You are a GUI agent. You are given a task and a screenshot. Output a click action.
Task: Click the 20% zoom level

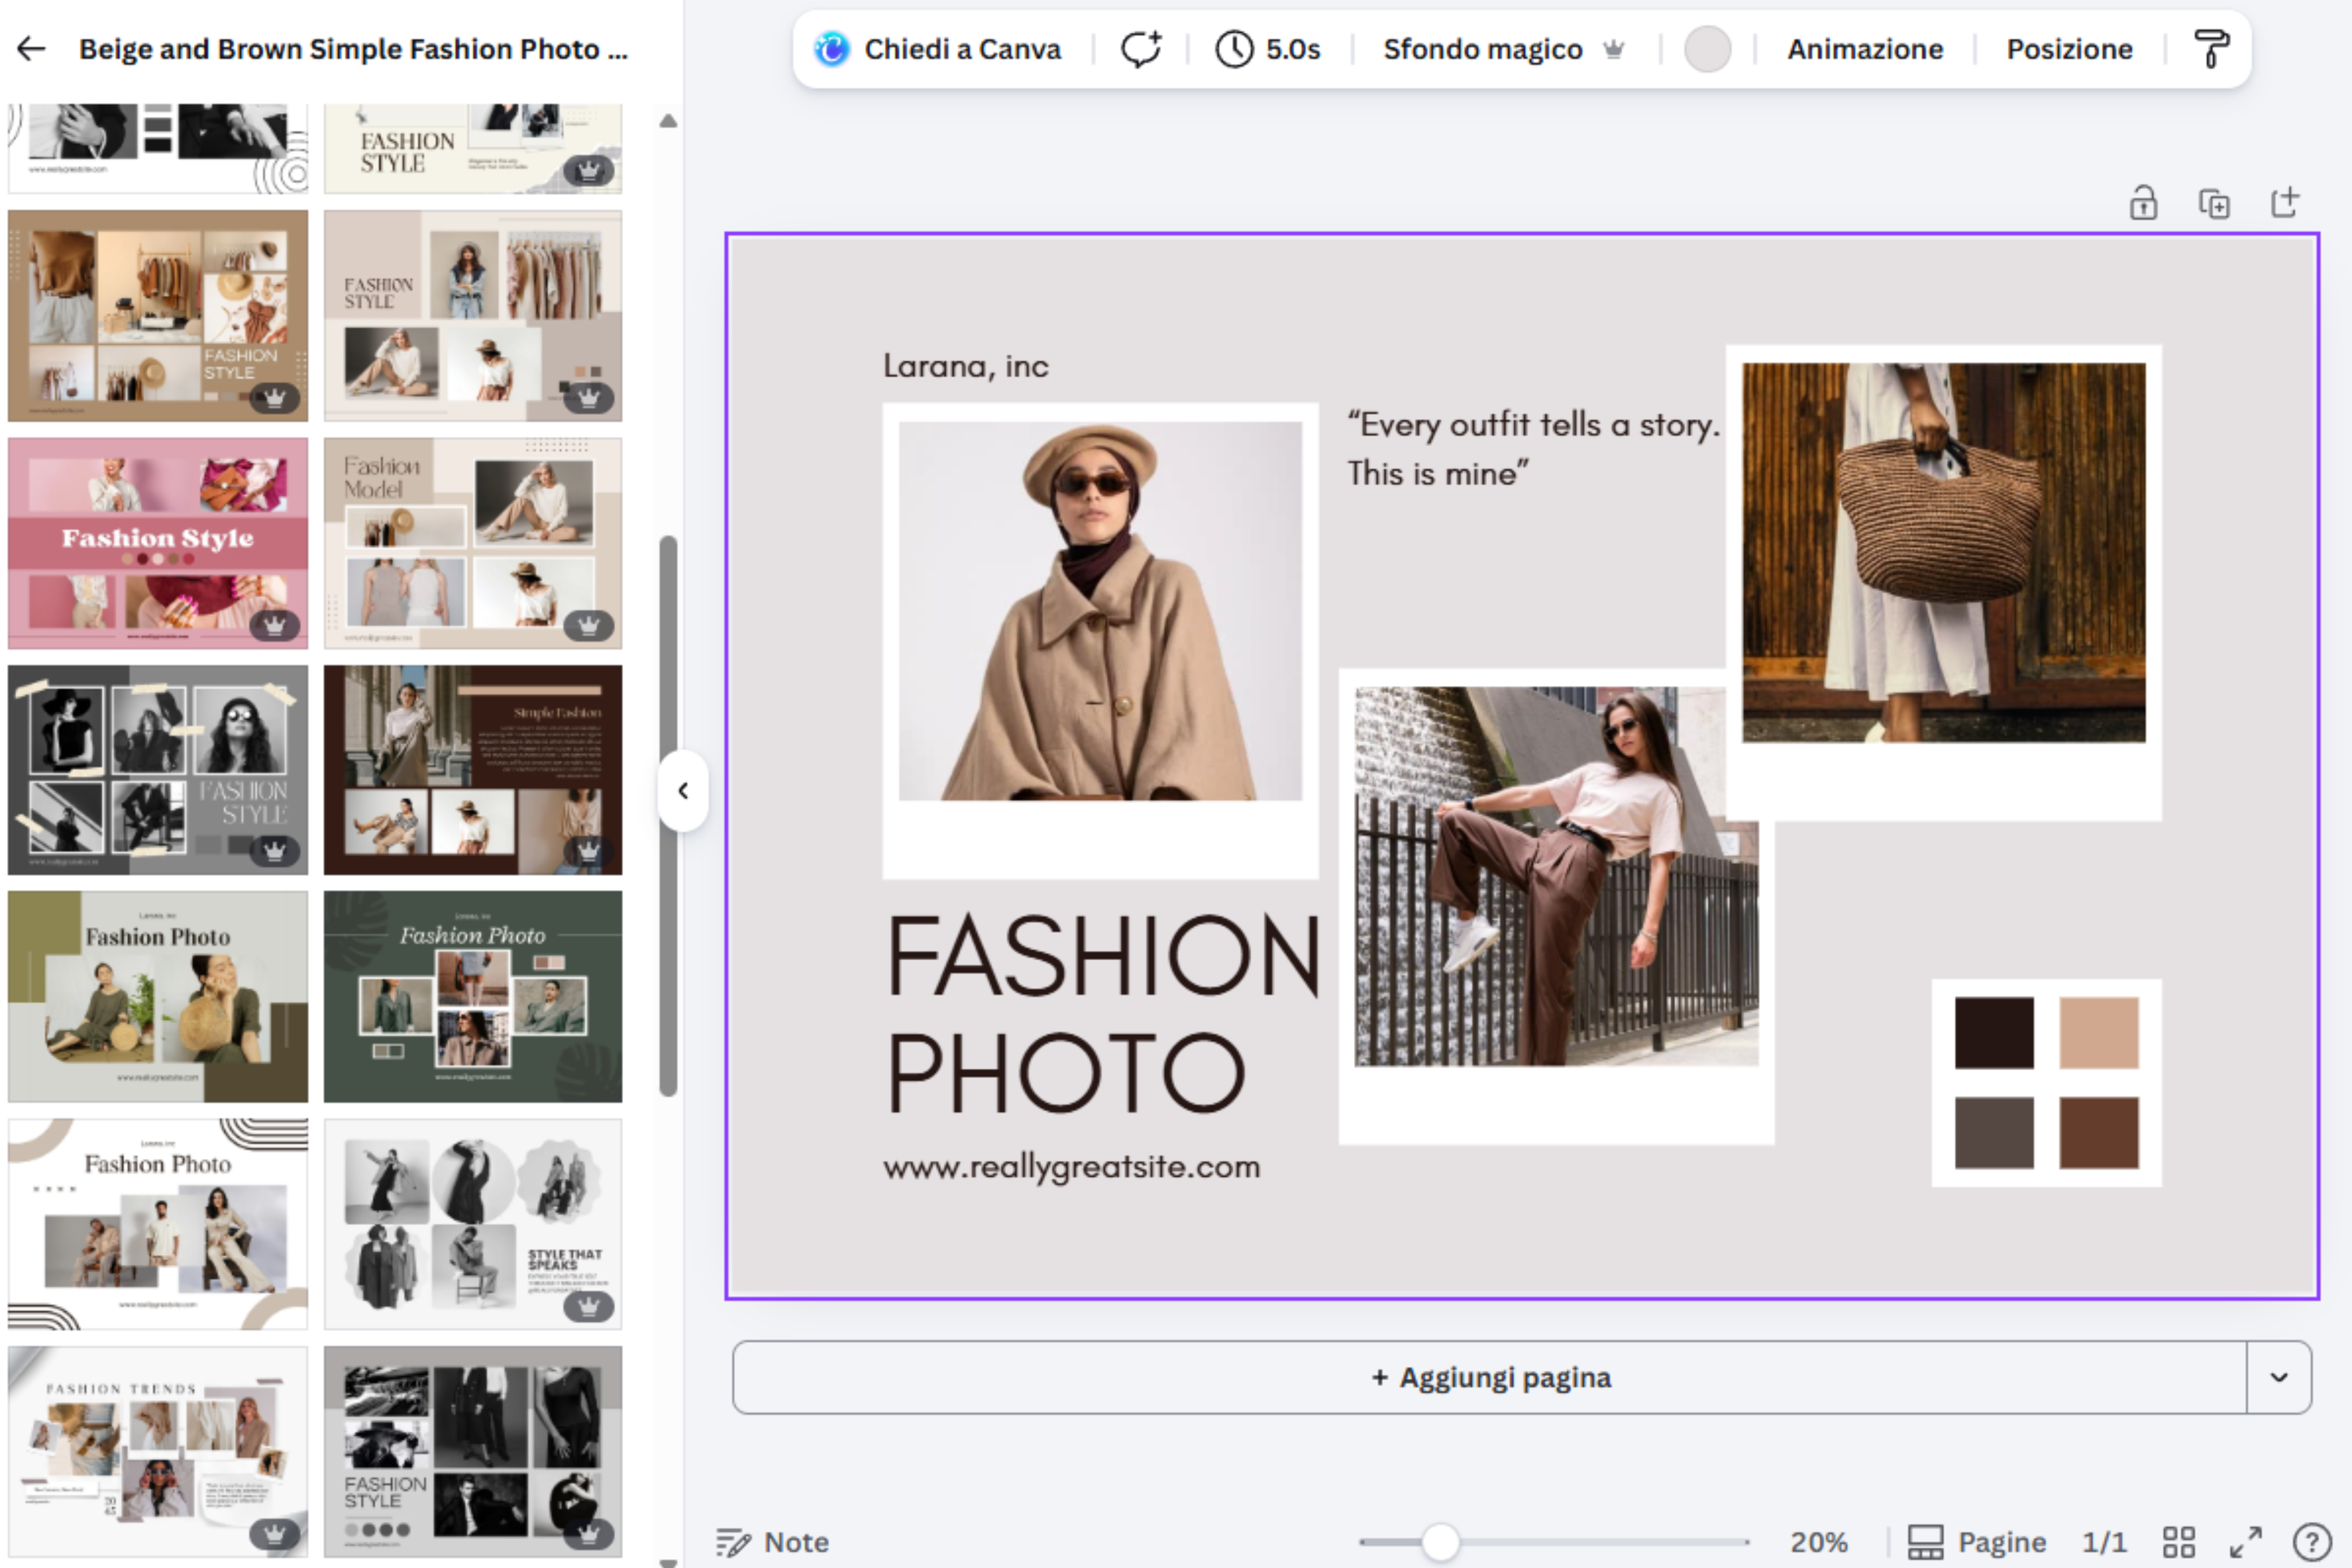click(1818, 1542)
